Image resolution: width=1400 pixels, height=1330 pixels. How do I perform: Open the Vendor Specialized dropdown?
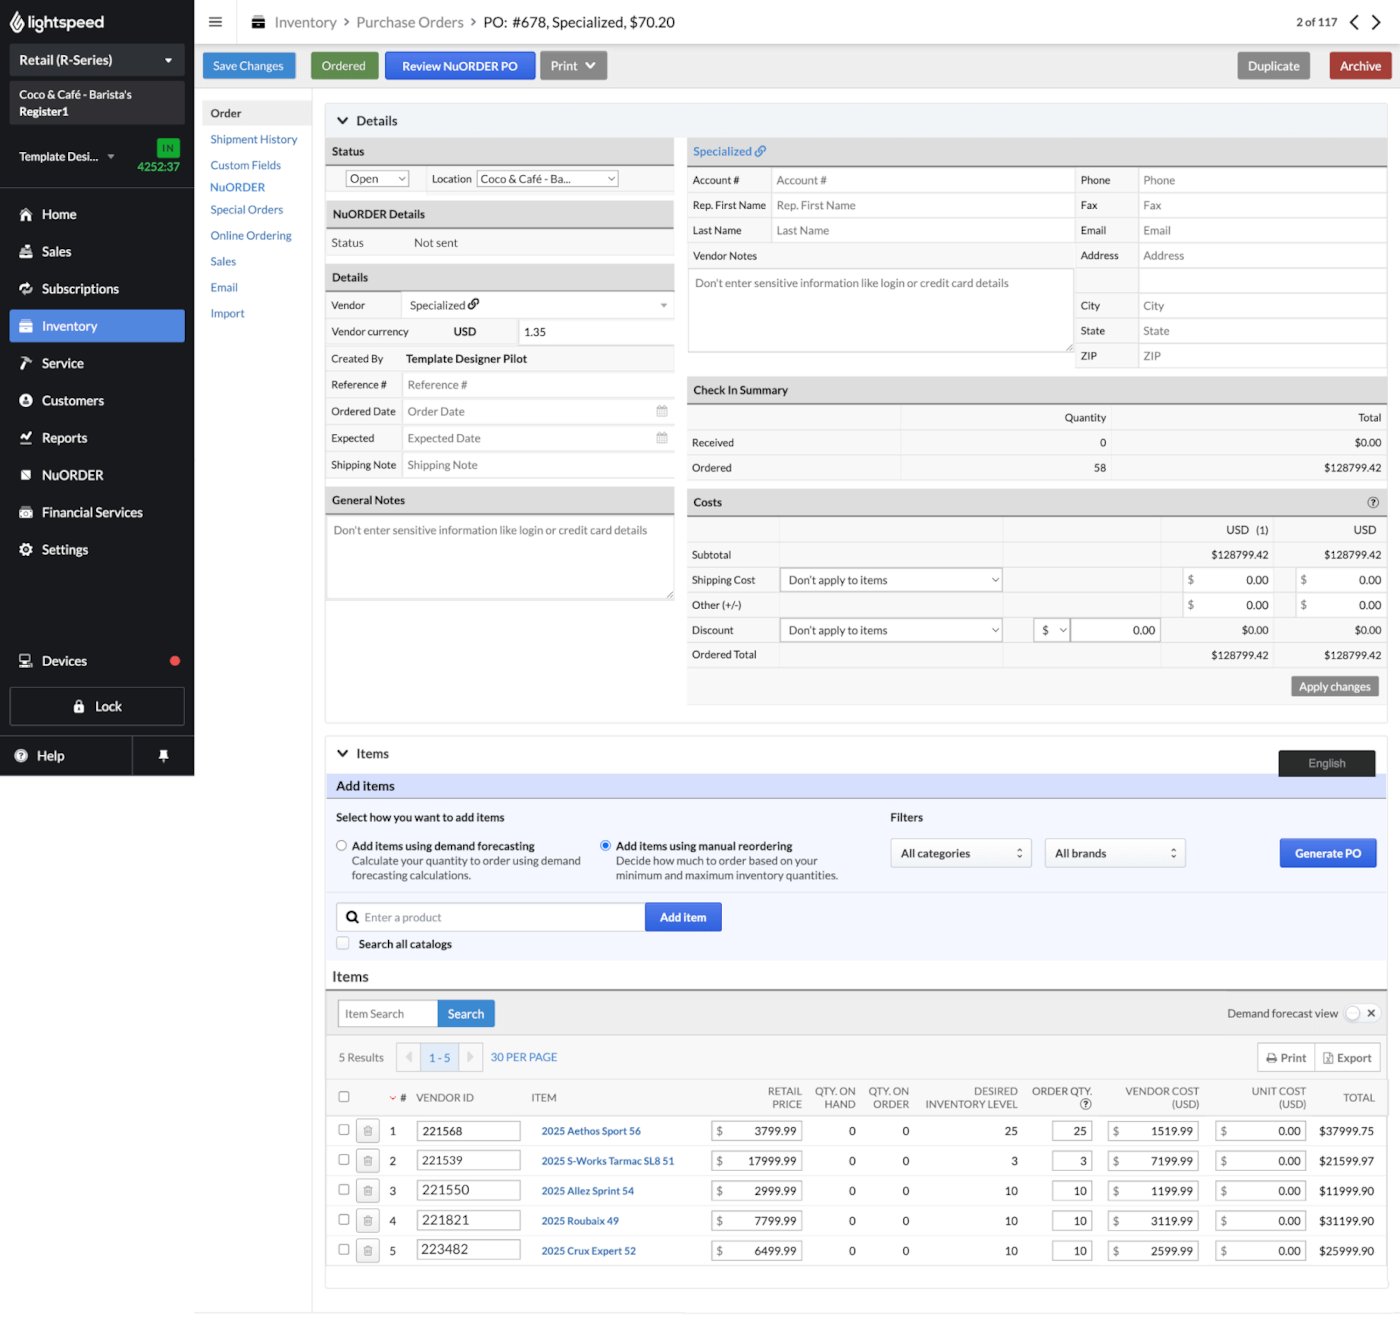click(x=539, y=305)
